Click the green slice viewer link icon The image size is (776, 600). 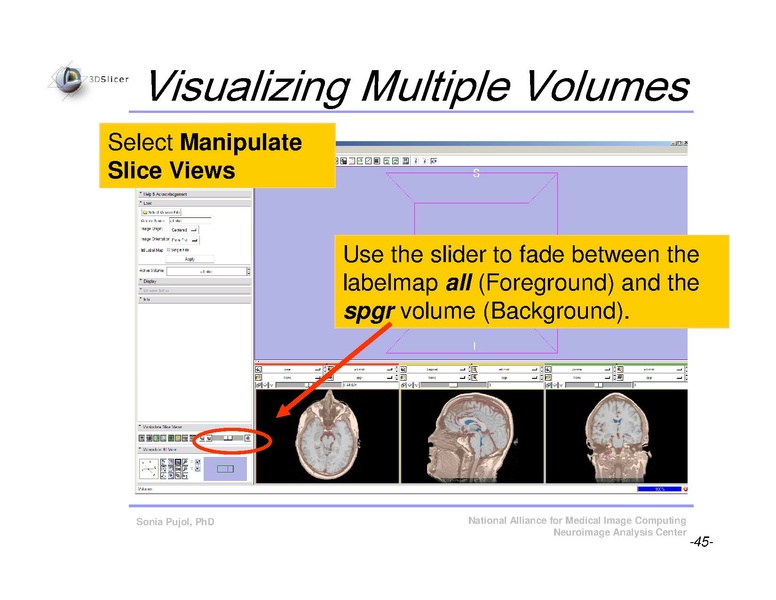[548, 385]
